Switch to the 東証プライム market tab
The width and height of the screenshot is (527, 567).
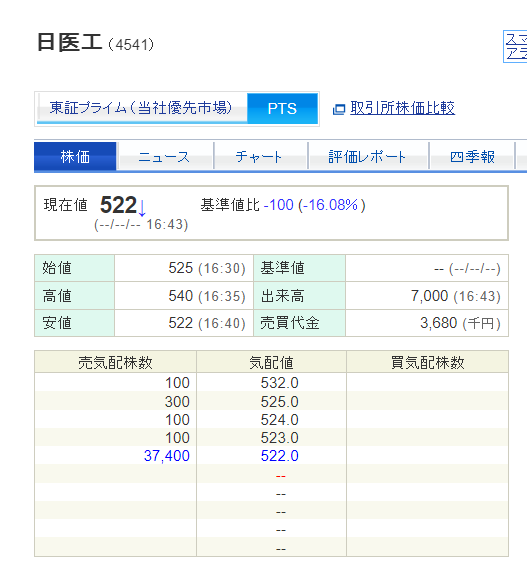pyautogui.click(x=142, y=108)
